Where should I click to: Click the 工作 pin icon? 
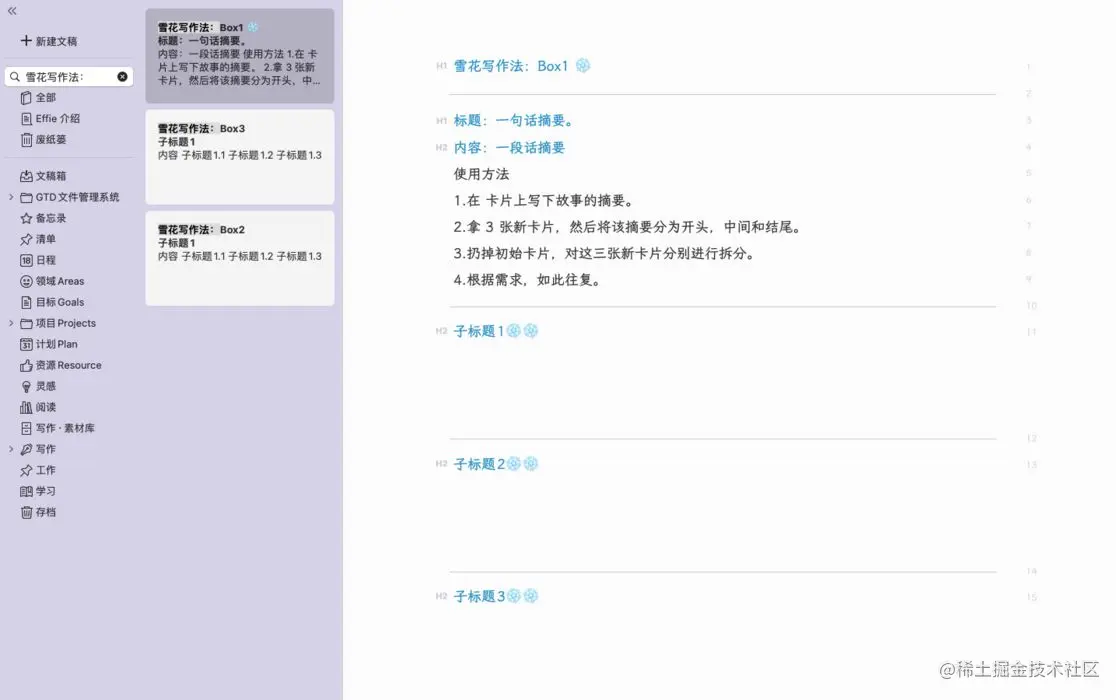tap(26, 471)
